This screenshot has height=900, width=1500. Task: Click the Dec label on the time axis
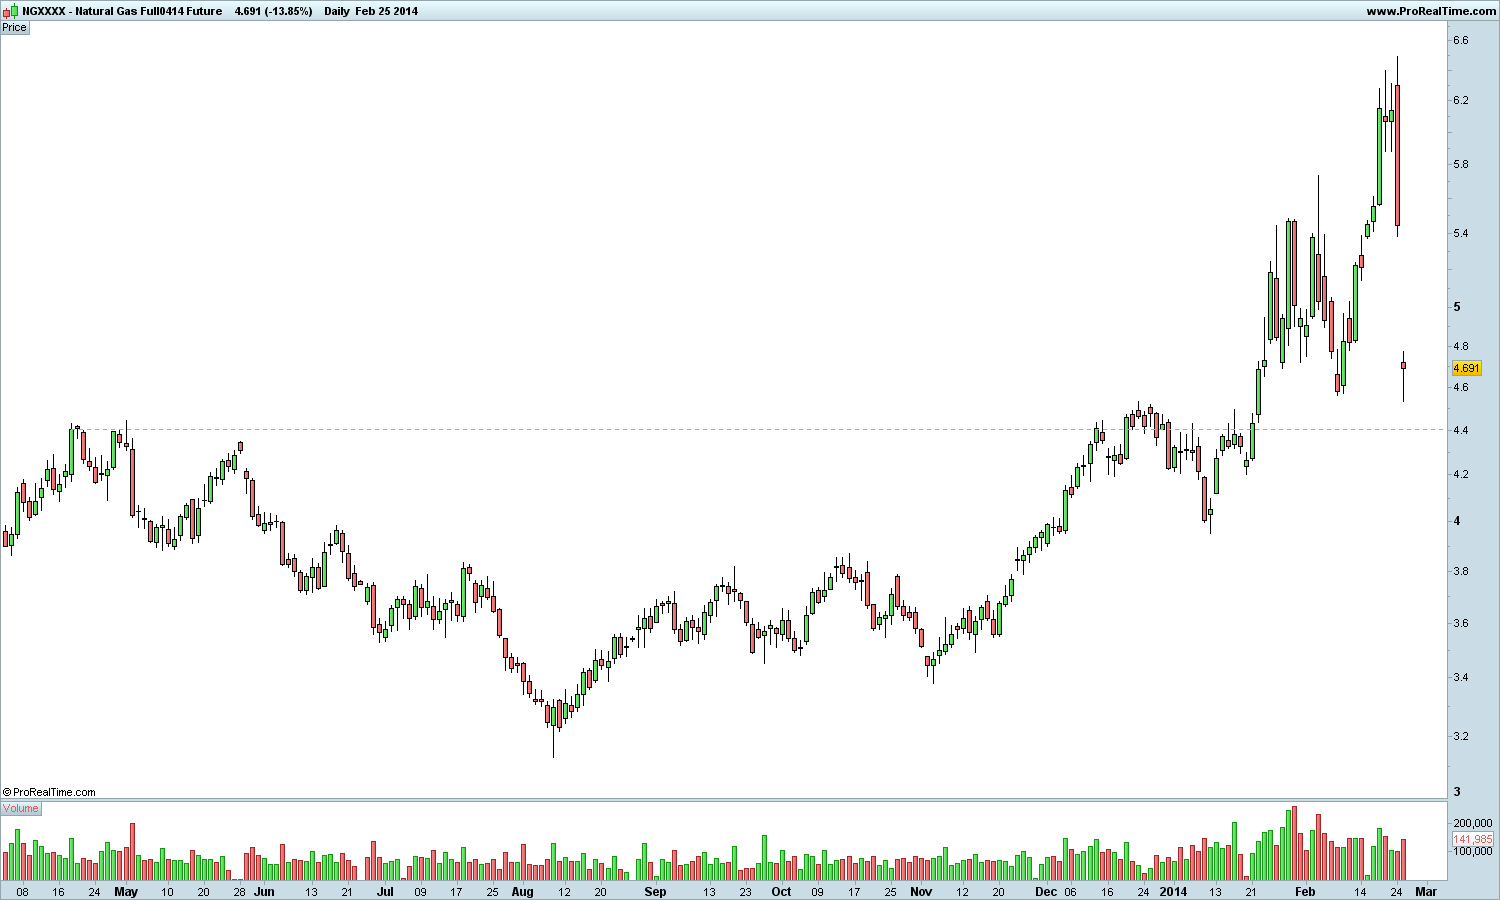click(1046, 891)
